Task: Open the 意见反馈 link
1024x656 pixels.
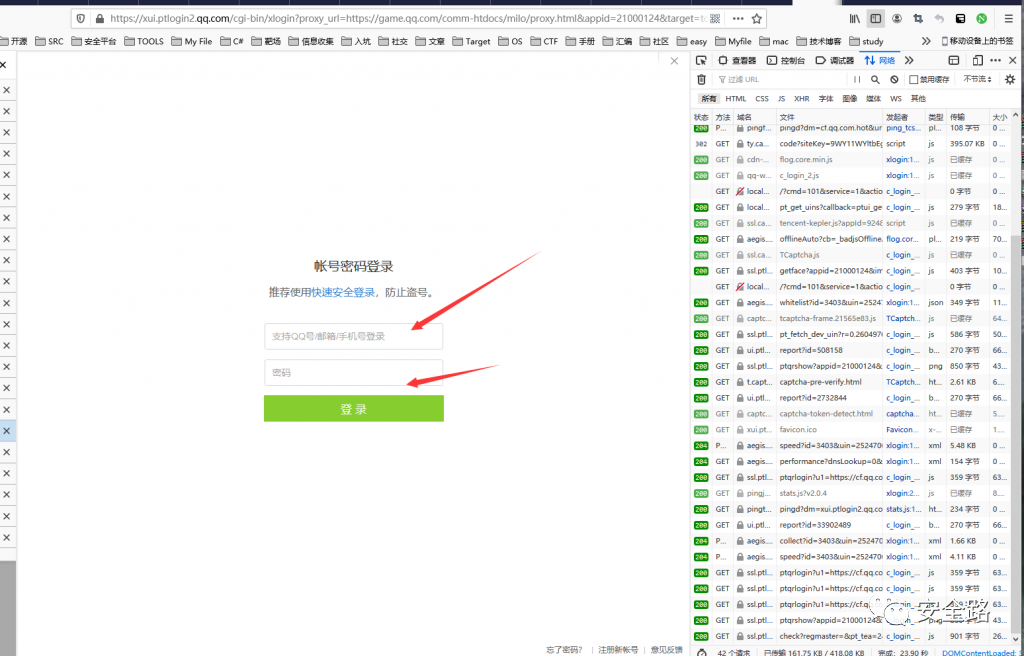Action: [x=666, y=649]
